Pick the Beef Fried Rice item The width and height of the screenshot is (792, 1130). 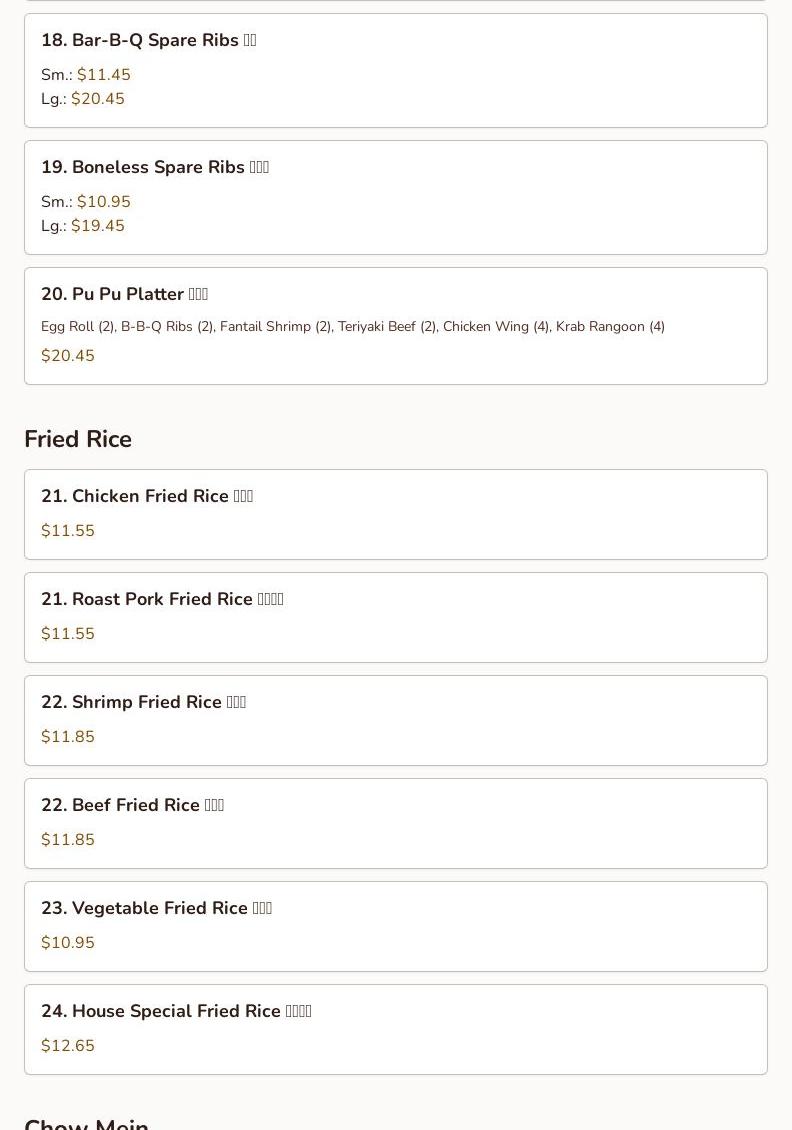[396, 824]
